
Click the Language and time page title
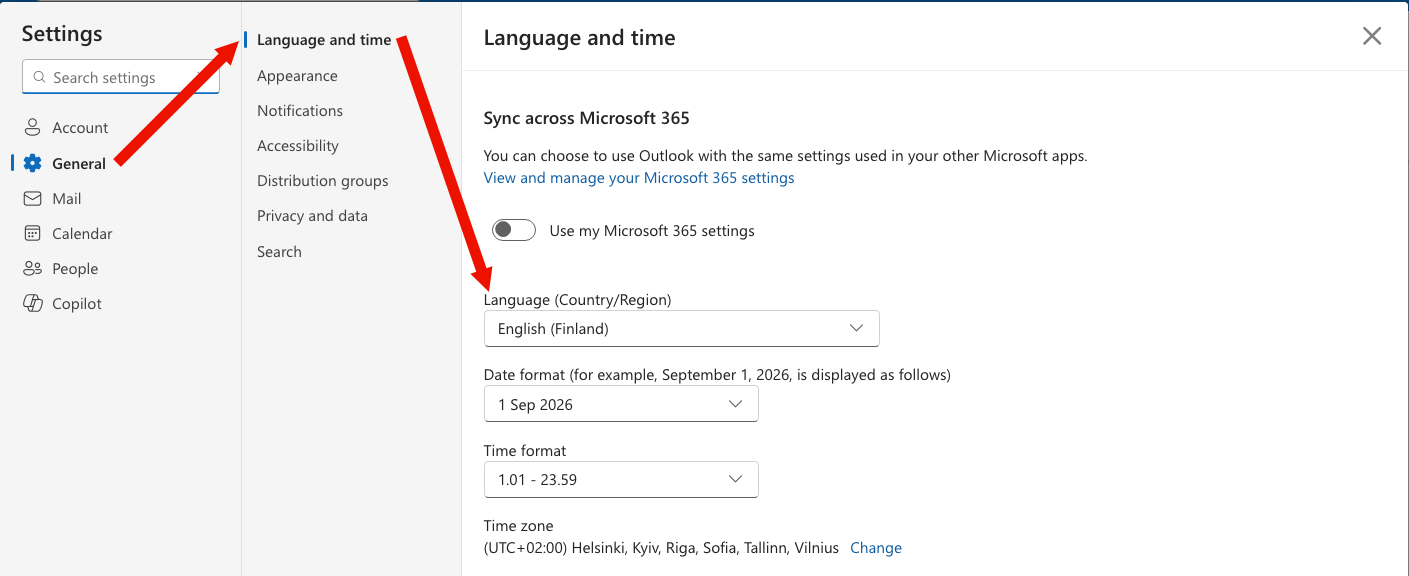(x=580, y=38)
